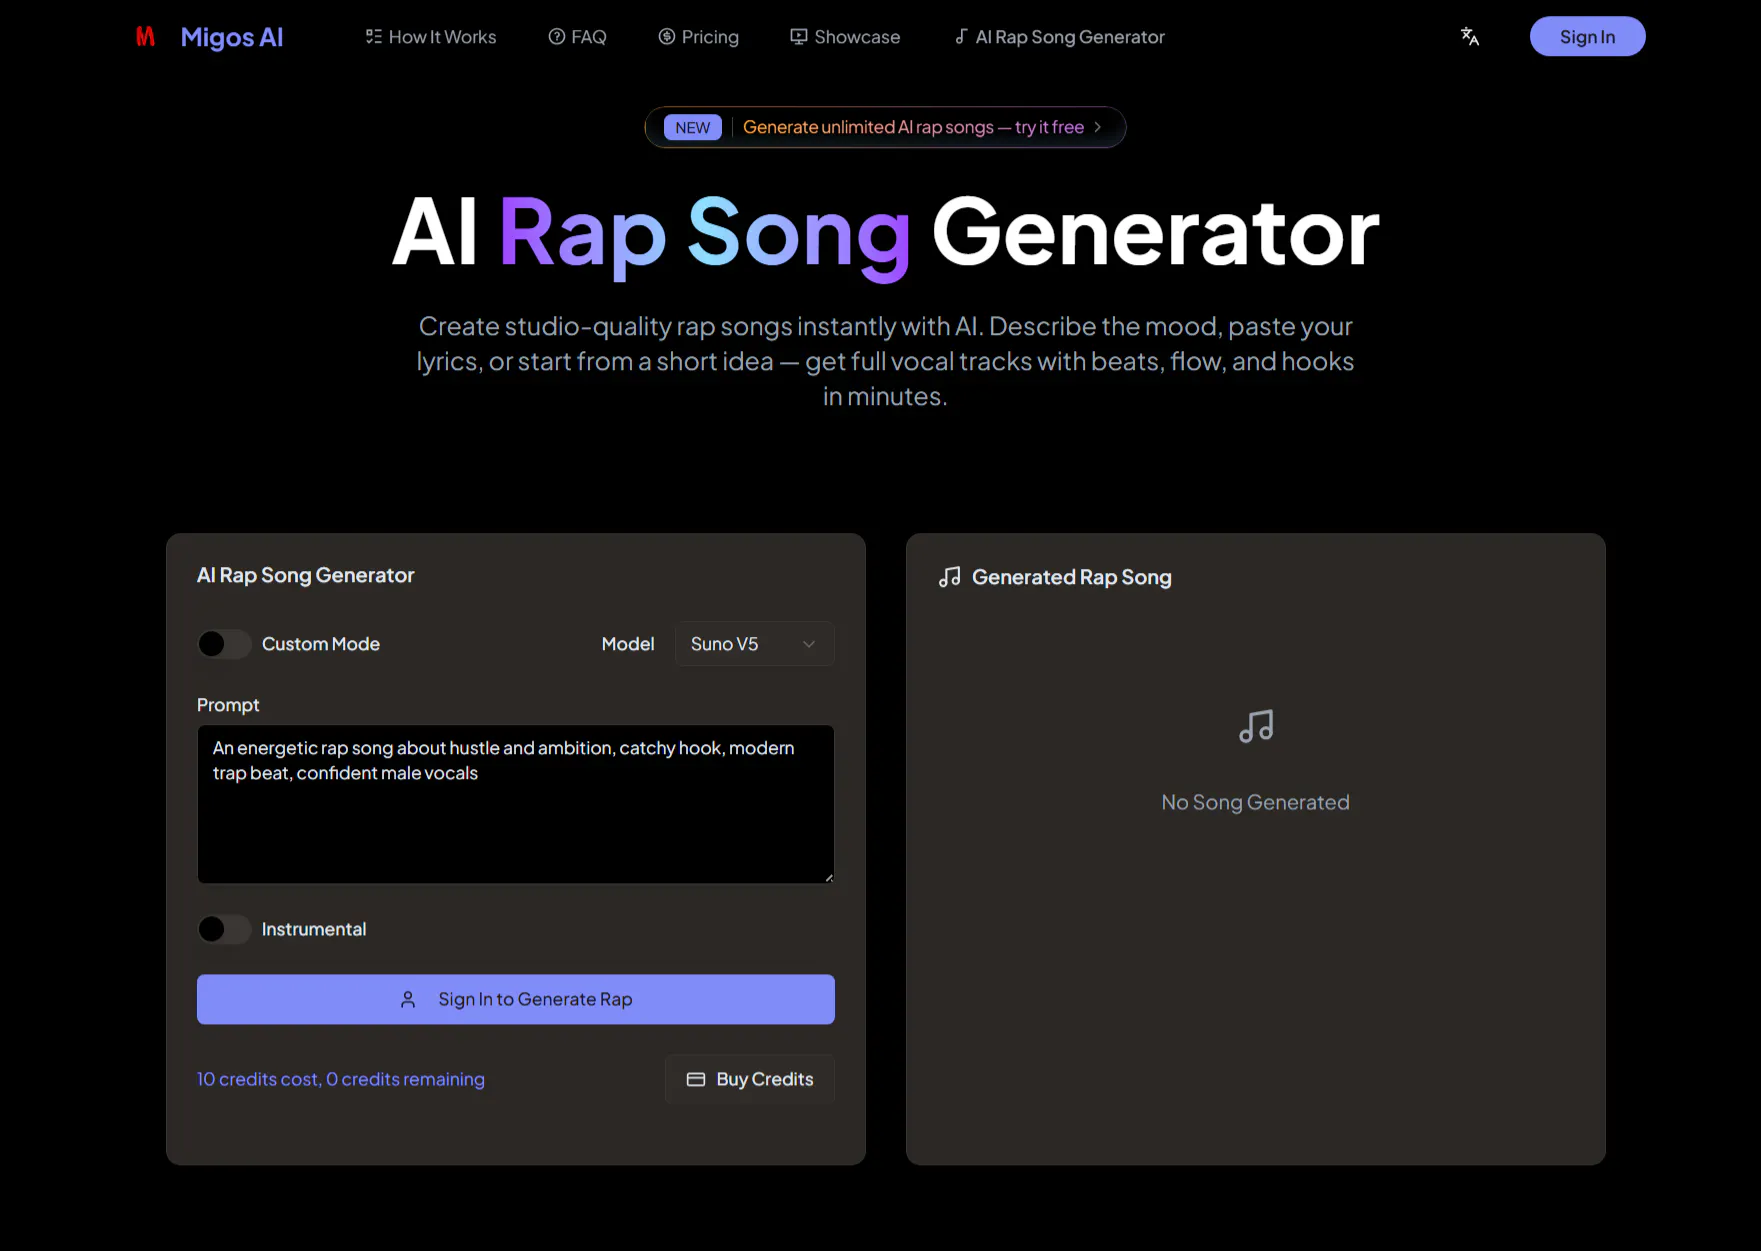The image size is (1761, 1251).
Task: Open the Suno V5 model dropdown
Action: click(x=755, y=644)
